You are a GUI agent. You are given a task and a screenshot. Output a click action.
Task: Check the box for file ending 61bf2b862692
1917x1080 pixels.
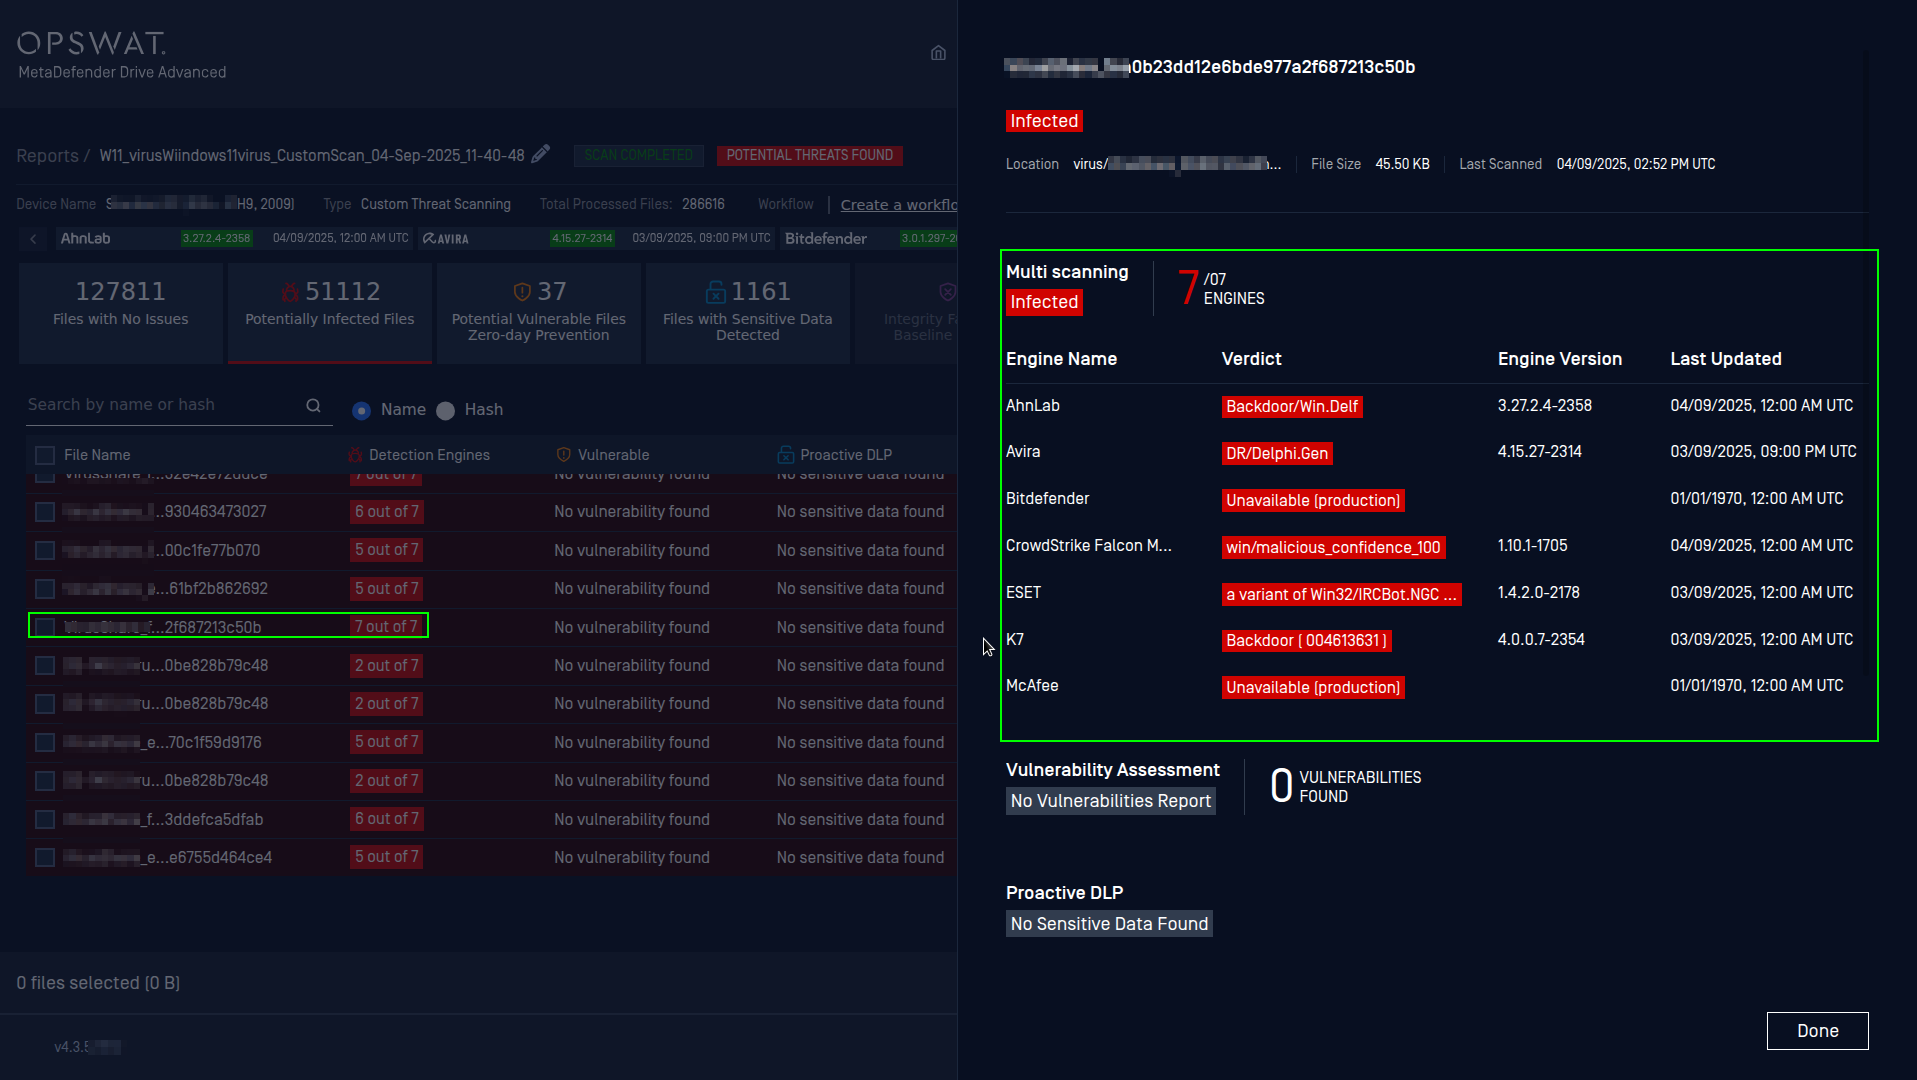tap(45, 589)
